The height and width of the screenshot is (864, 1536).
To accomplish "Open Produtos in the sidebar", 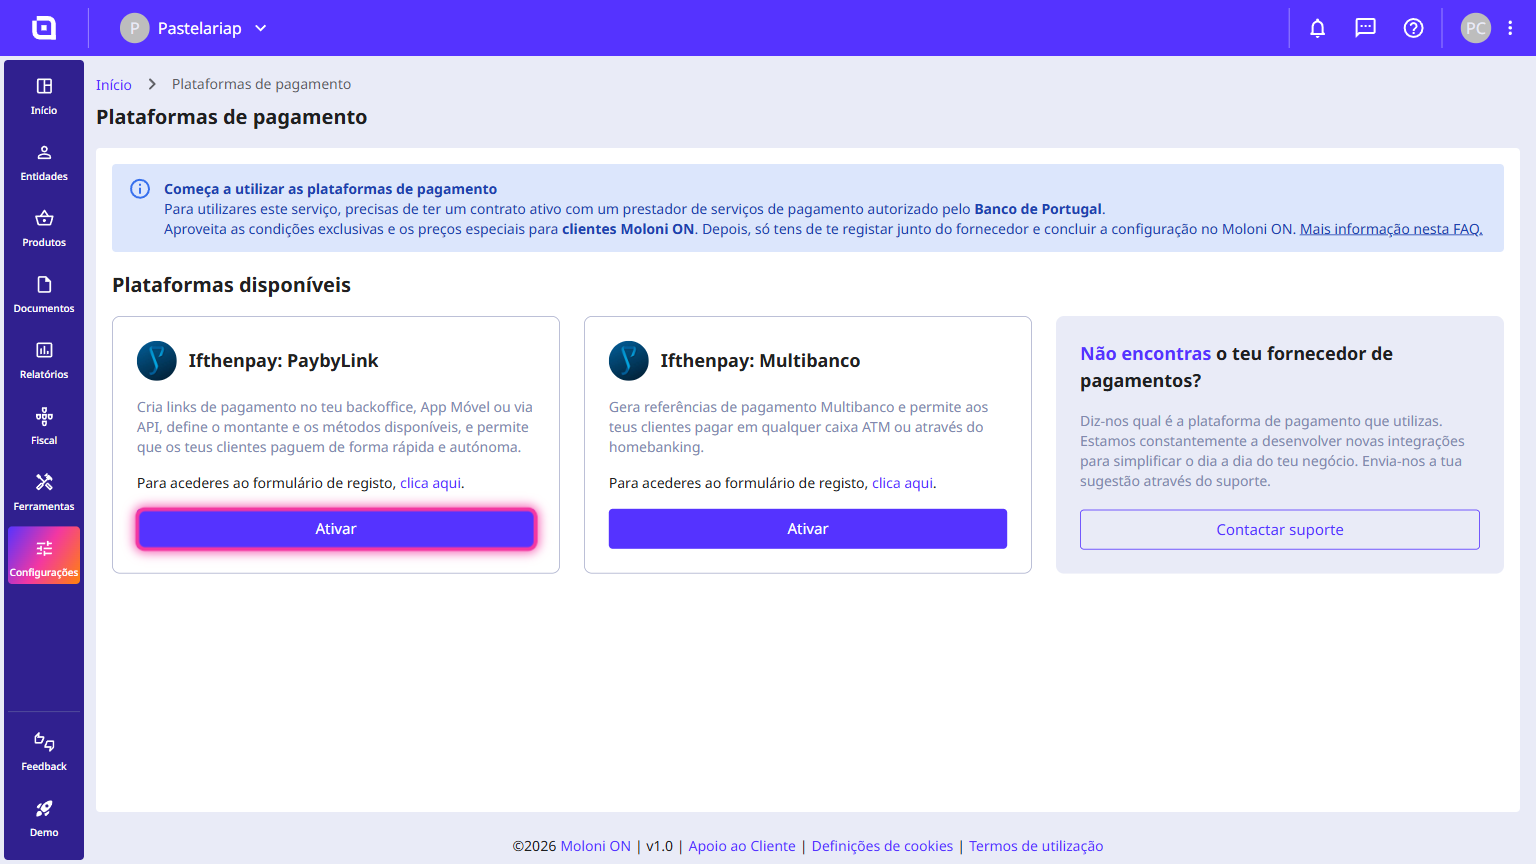I will (44, 228).
